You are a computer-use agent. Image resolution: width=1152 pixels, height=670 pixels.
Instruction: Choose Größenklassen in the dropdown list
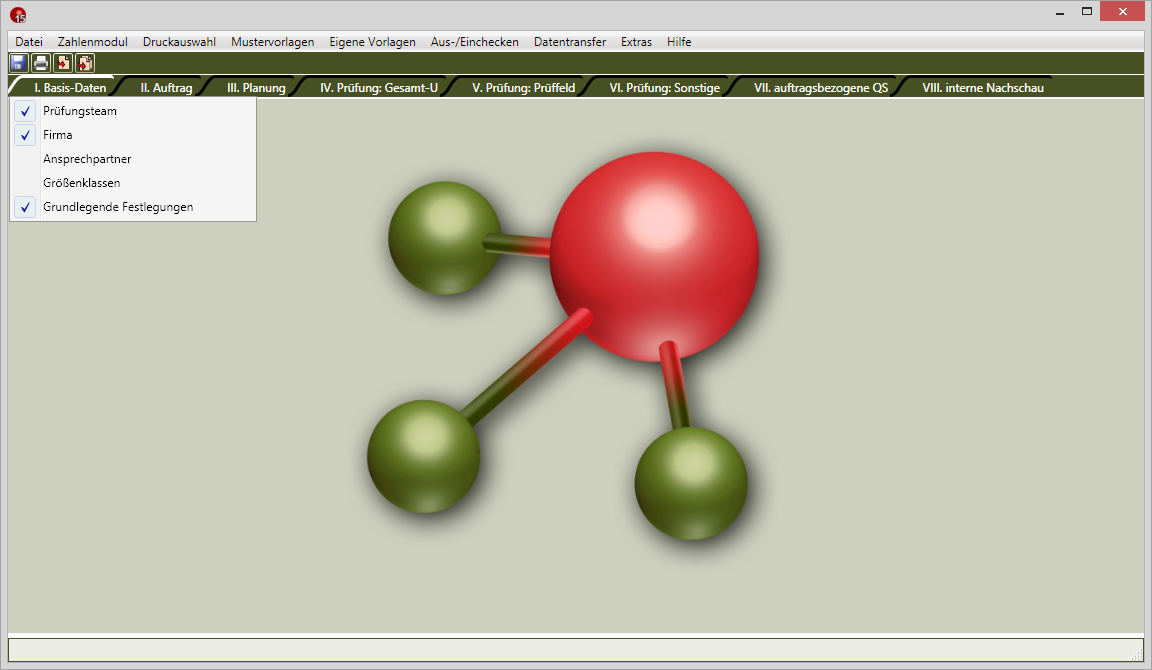[x=82, y=183]
